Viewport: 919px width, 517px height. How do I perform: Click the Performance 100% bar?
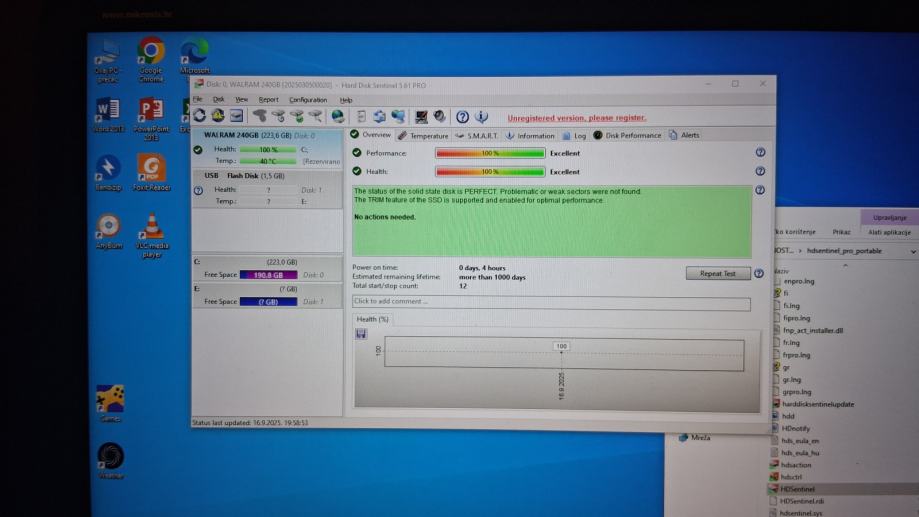tap(490, 153)
